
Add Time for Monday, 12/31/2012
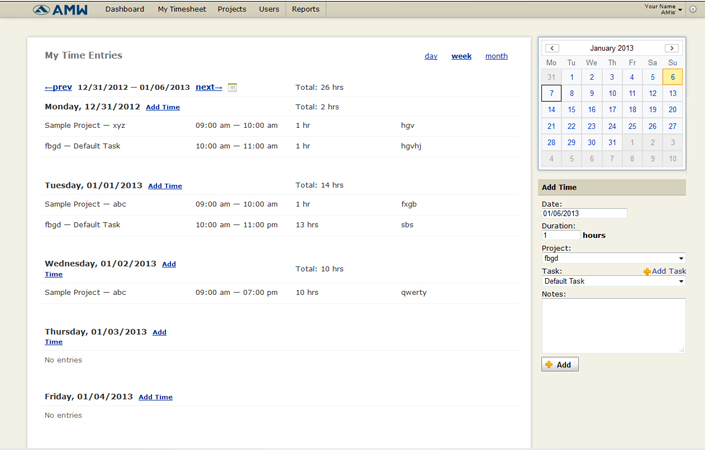click(163, 107)
